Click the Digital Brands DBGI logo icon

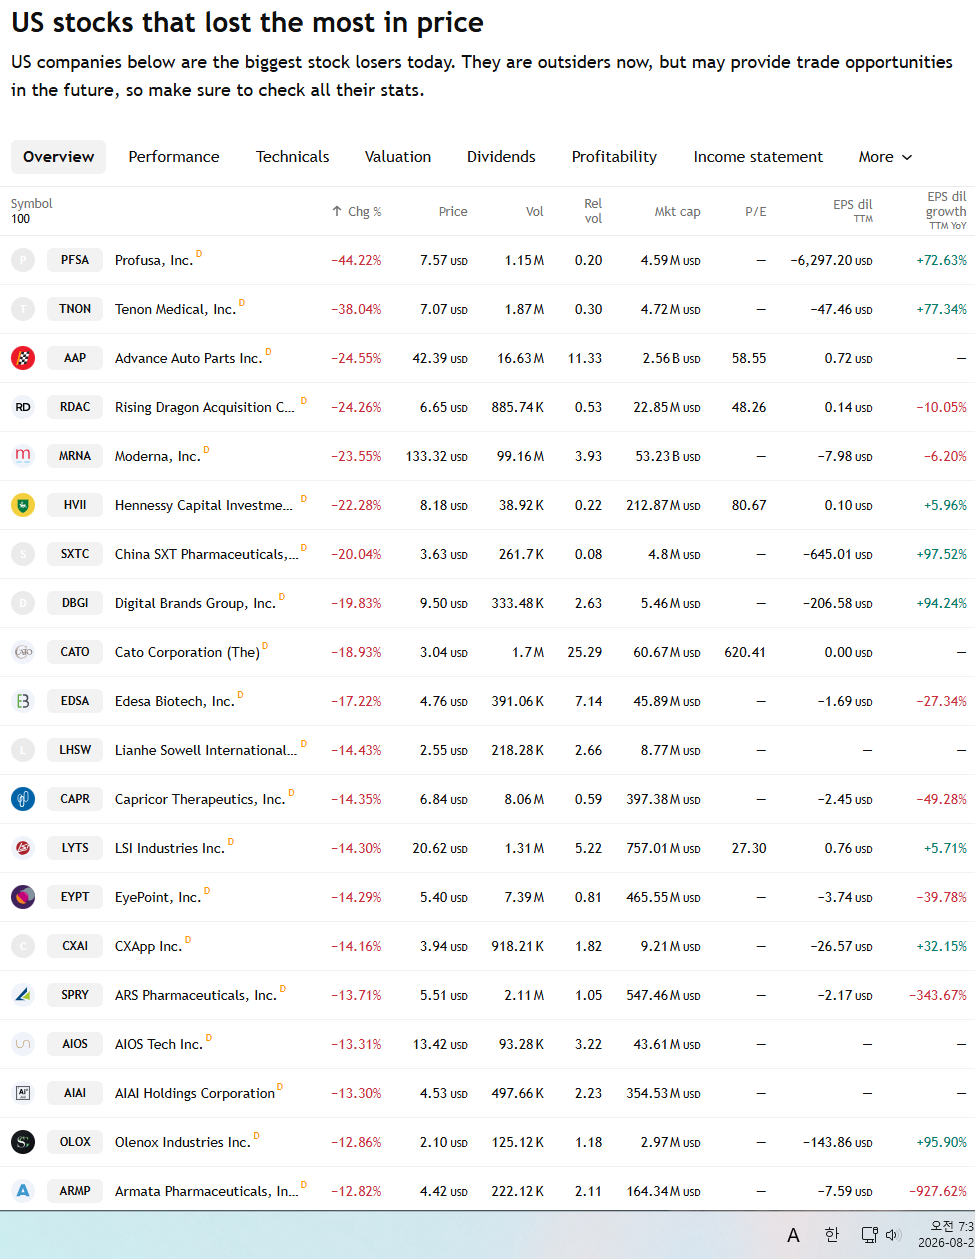[x=23, y=603]
